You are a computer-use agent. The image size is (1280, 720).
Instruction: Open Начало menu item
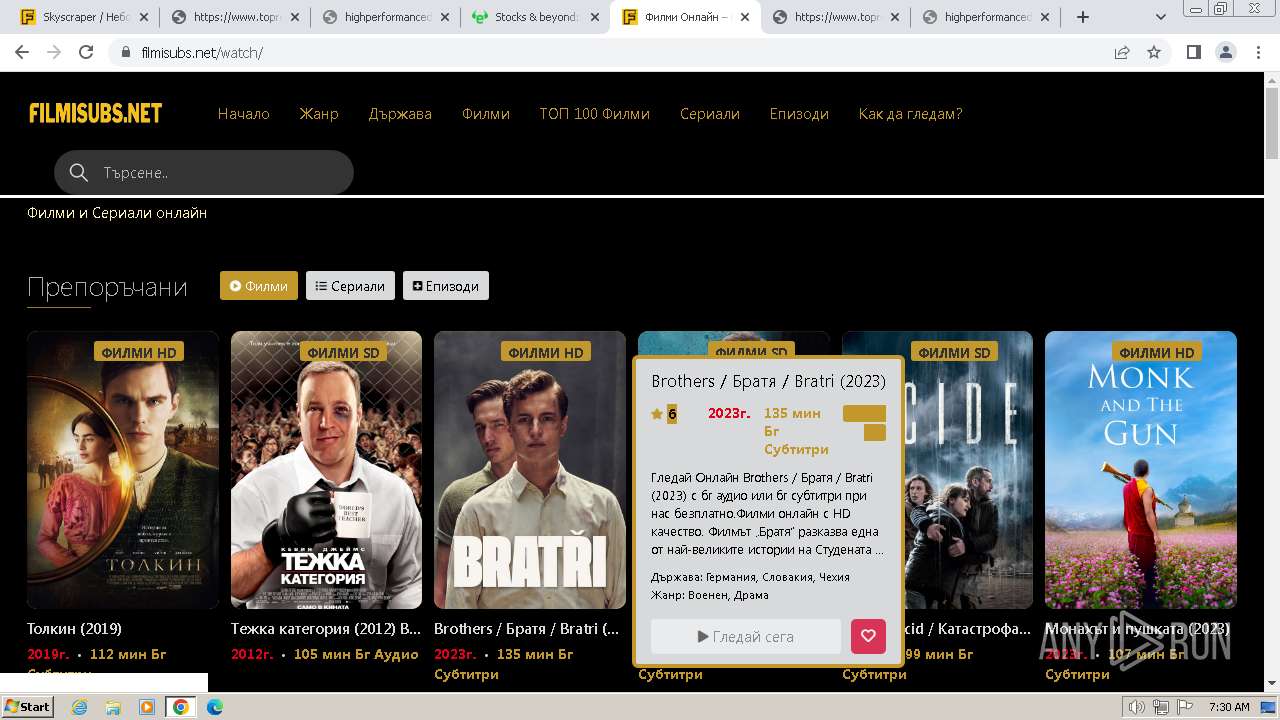point(244,114)
